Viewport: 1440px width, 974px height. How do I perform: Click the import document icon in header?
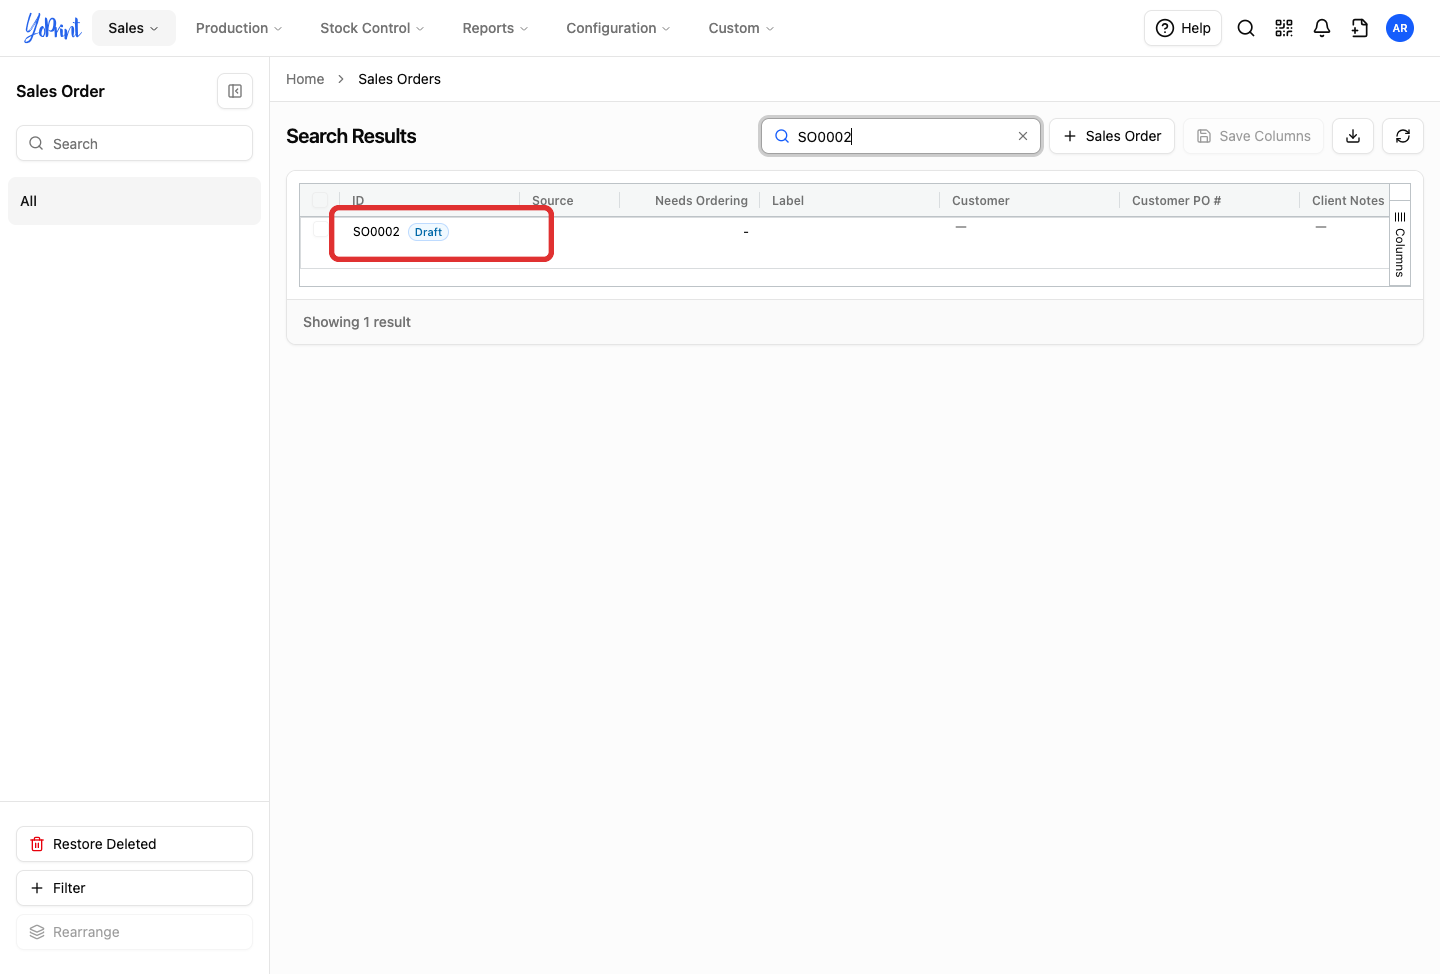click(1360, 28)
